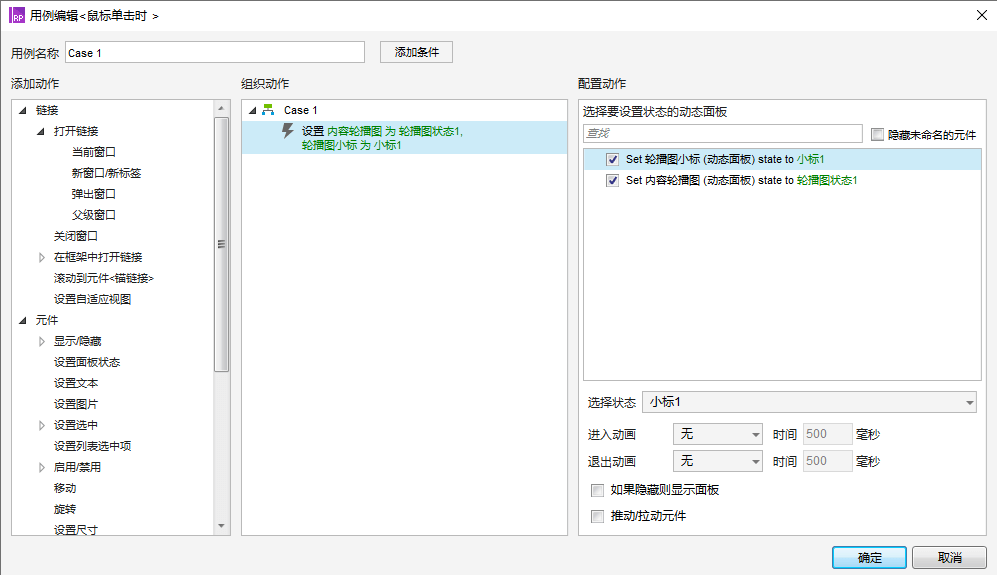Close the 用例编辑 dialog
Image resolution: width=997 pixels, height=575 pixels.
point(982,15)
